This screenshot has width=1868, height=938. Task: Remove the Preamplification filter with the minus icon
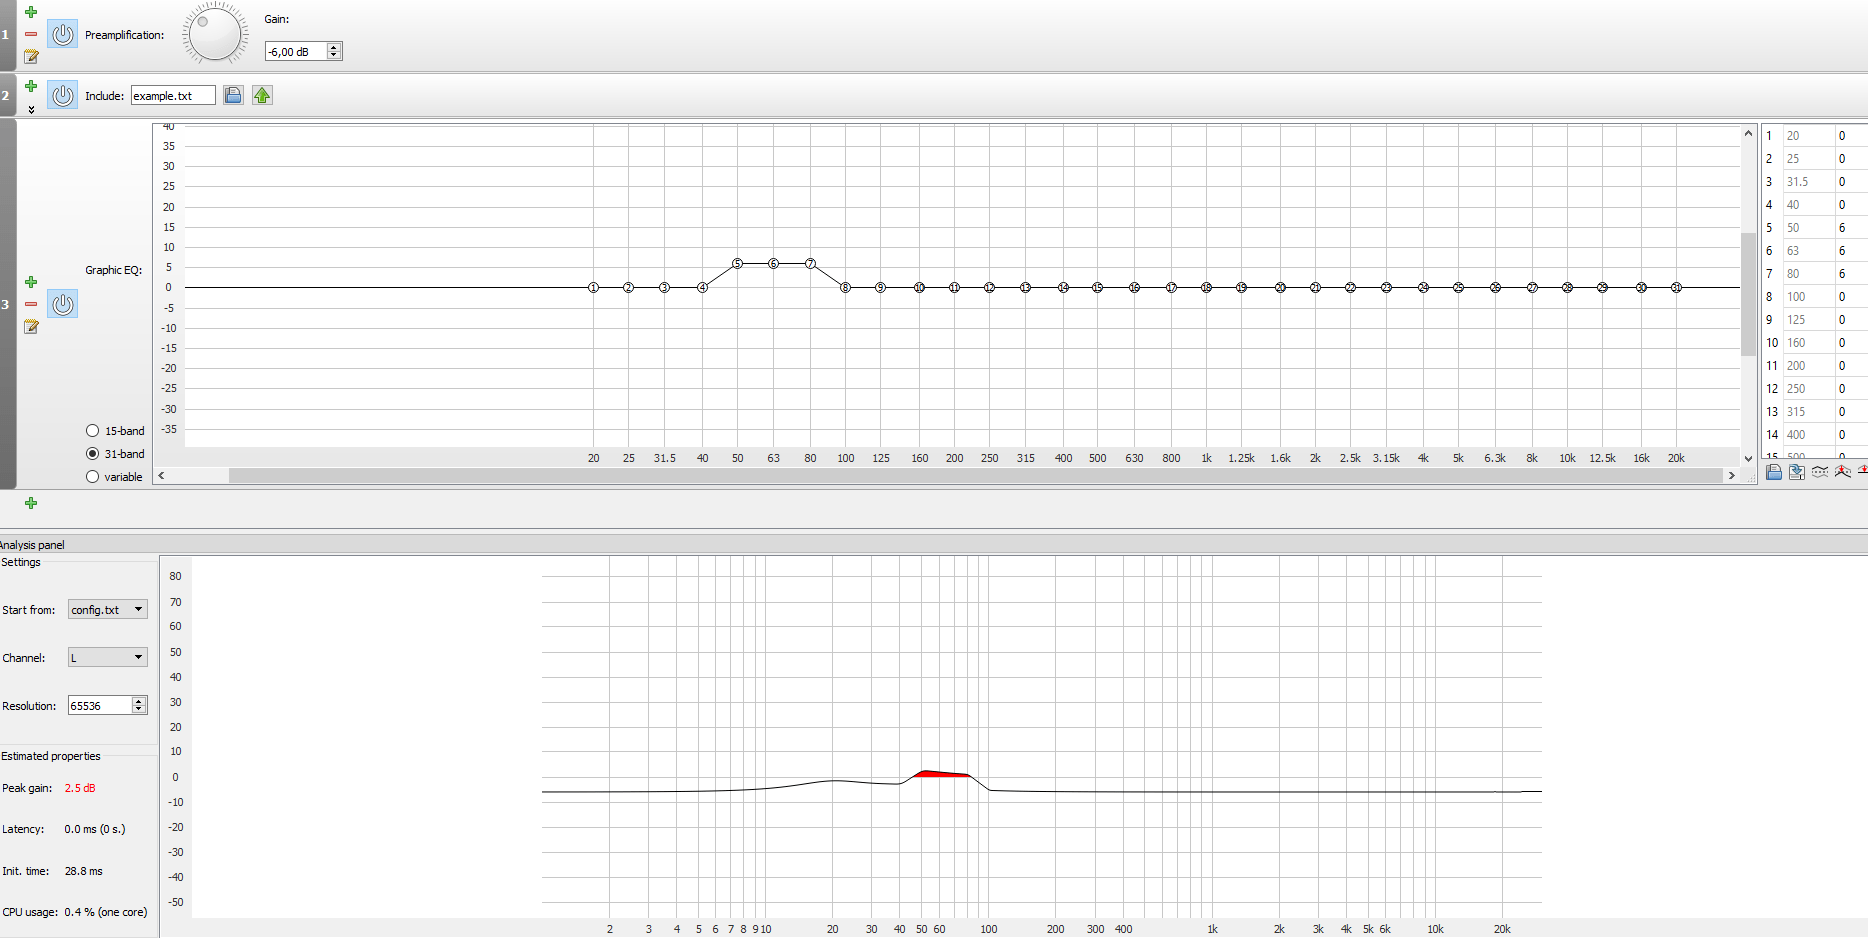pos(31,34)
